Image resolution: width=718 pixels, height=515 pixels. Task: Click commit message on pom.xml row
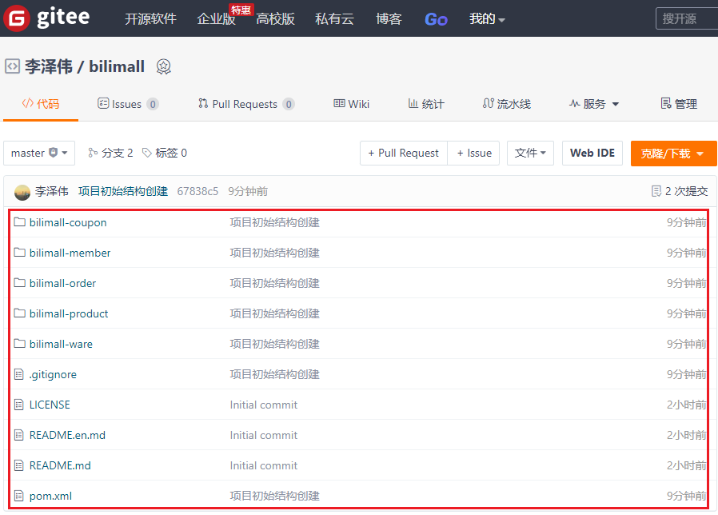(274, 496)
